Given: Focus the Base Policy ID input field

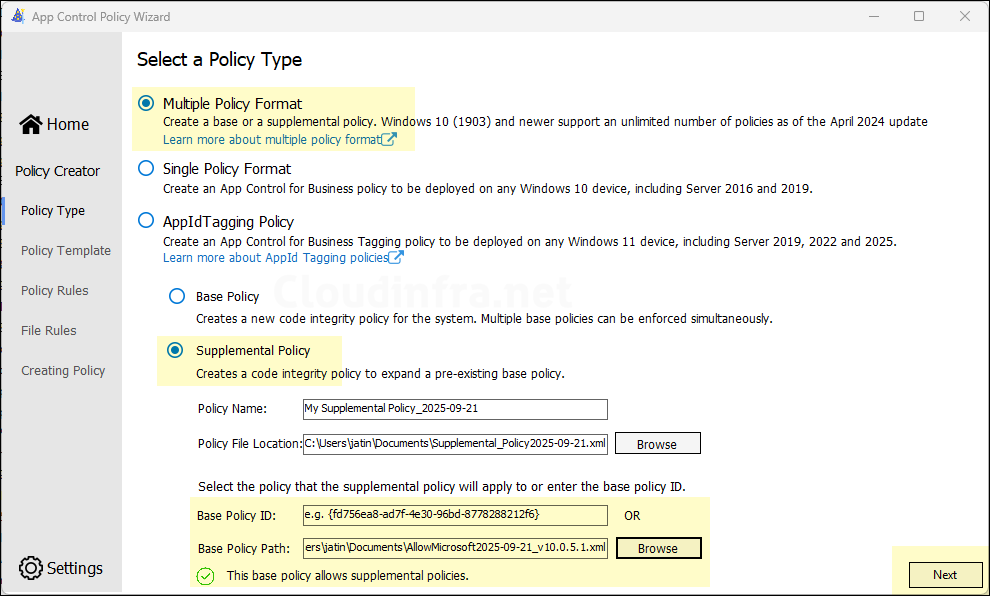Looking at the screenshot, I should 455,515.
